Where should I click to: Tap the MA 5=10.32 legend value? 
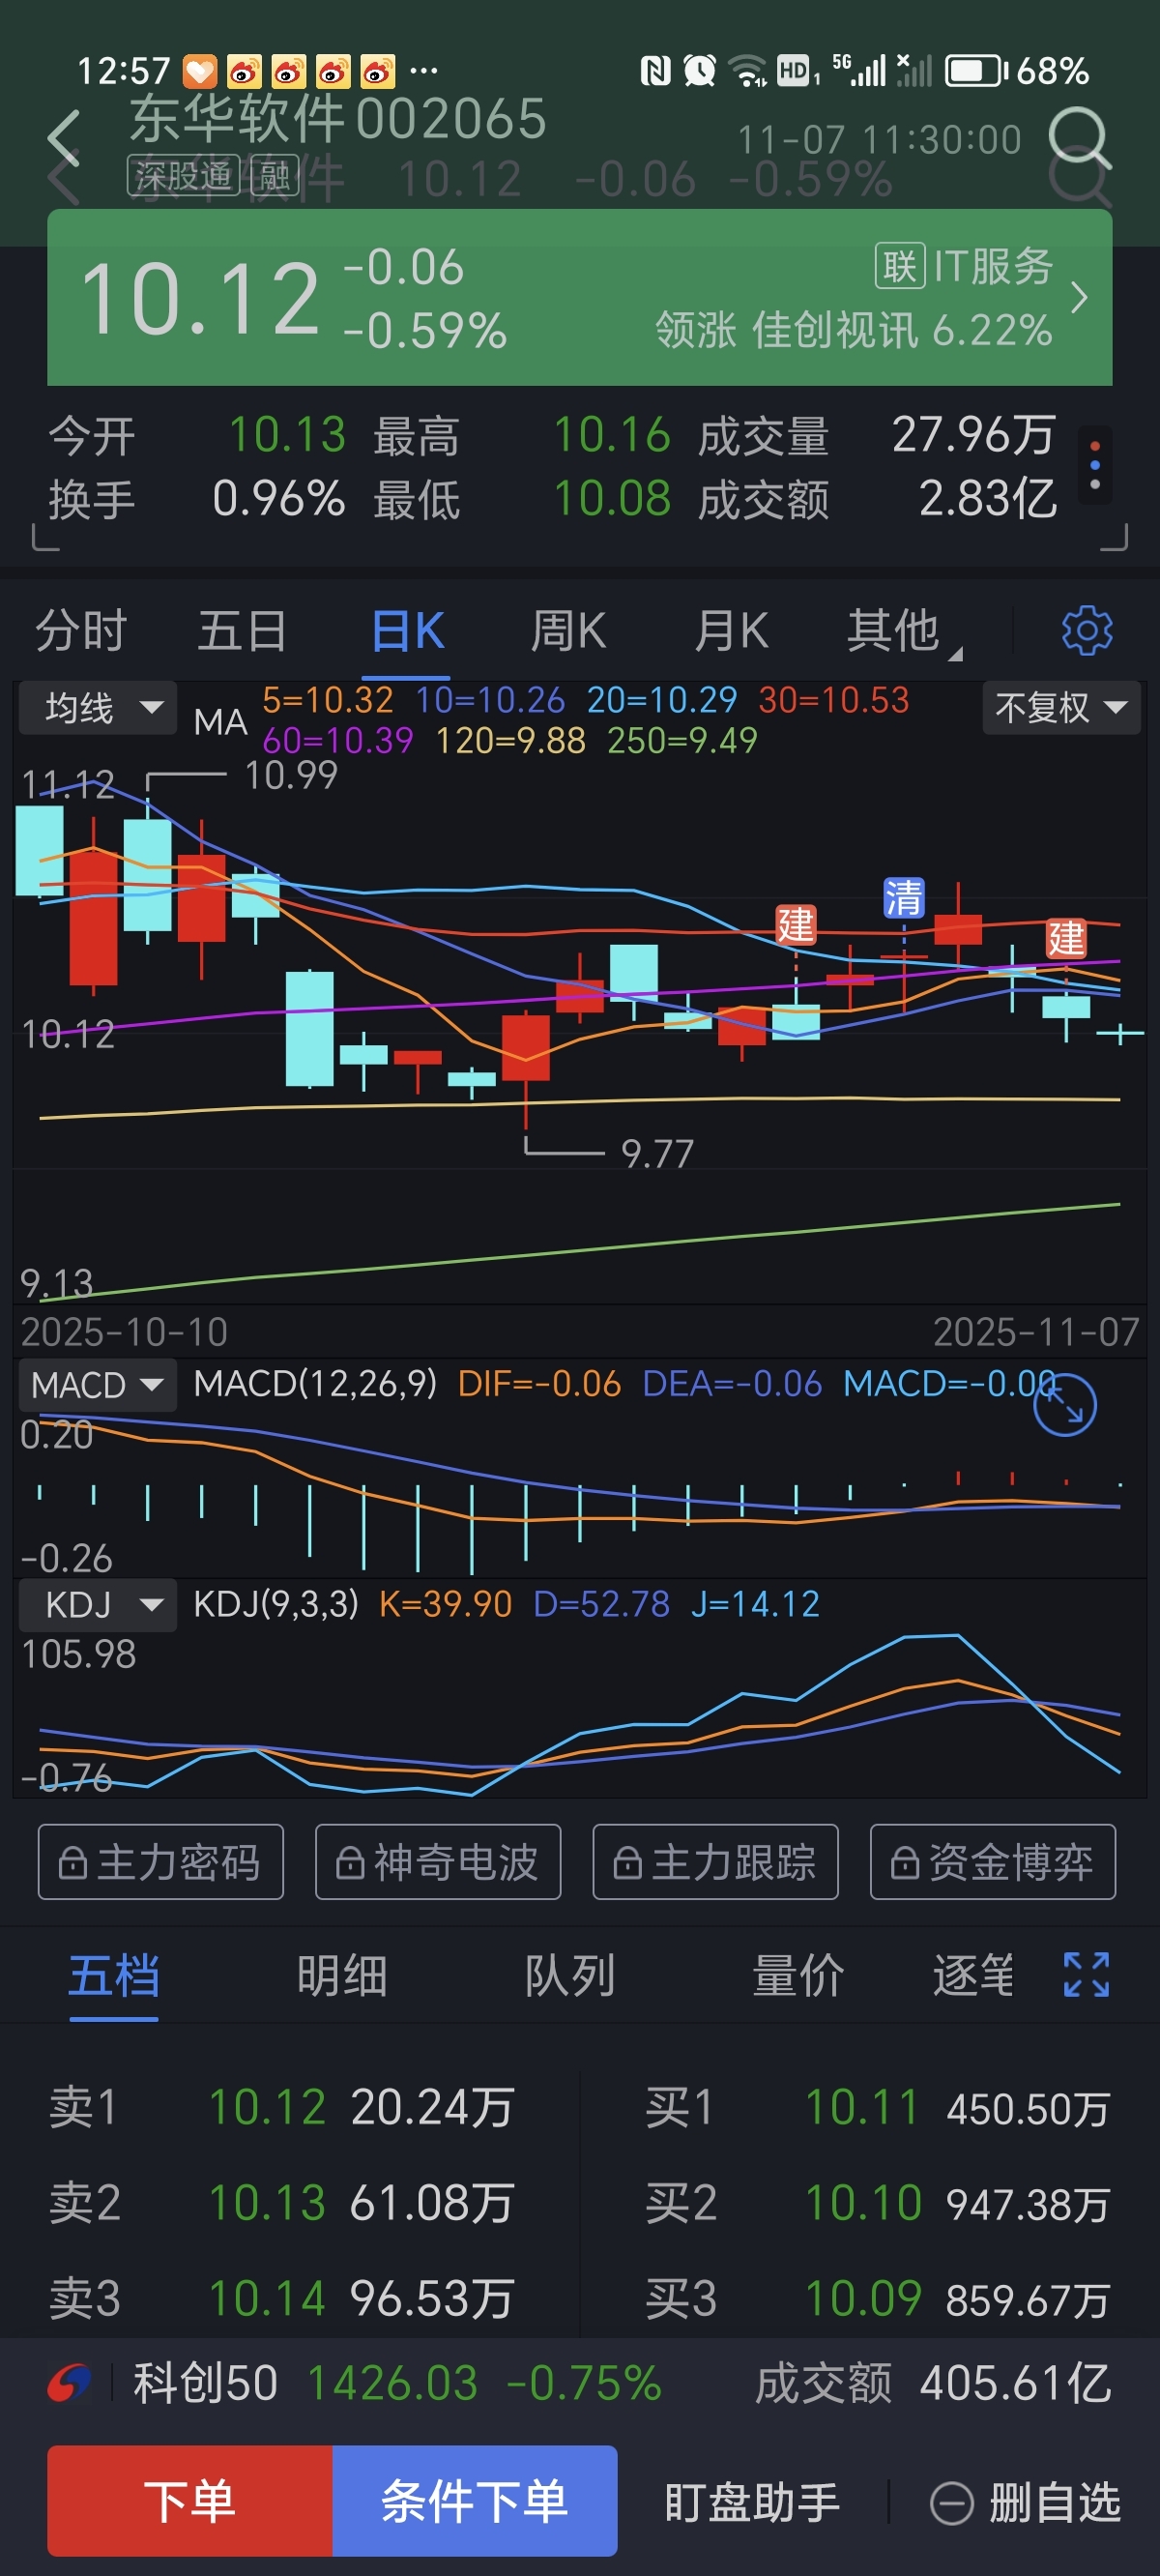328,700
